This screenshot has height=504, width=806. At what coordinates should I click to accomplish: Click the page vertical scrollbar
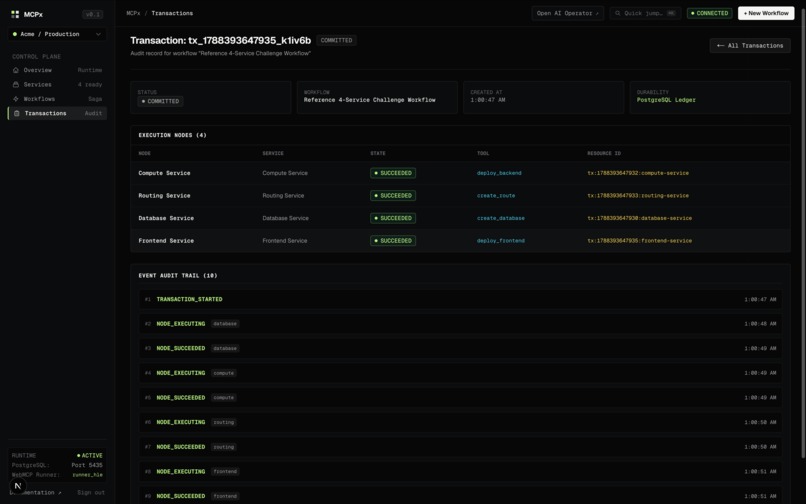[x=803, y=234]
